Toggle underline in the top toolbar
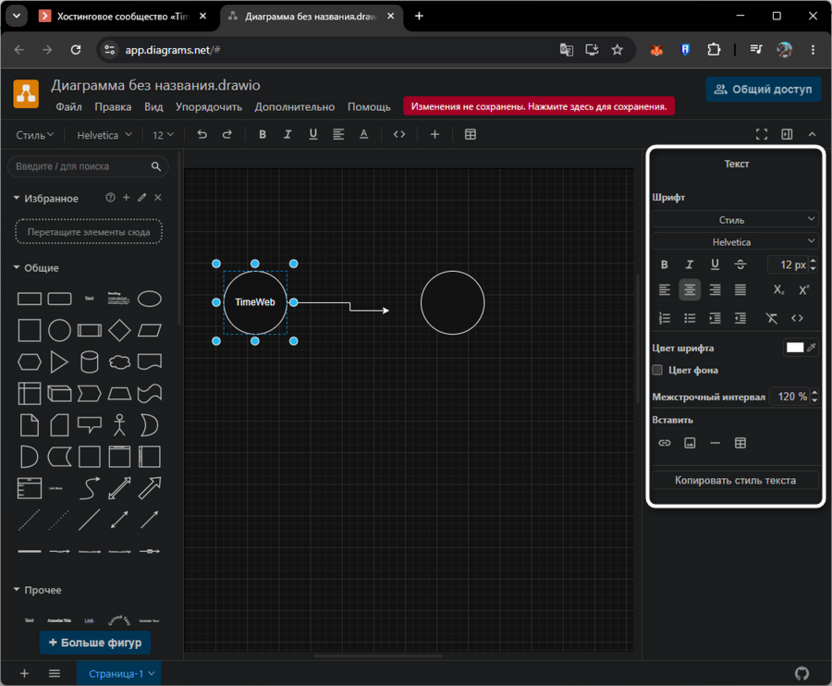This screenshot has width=832, height=686. [x=313, y=135]
